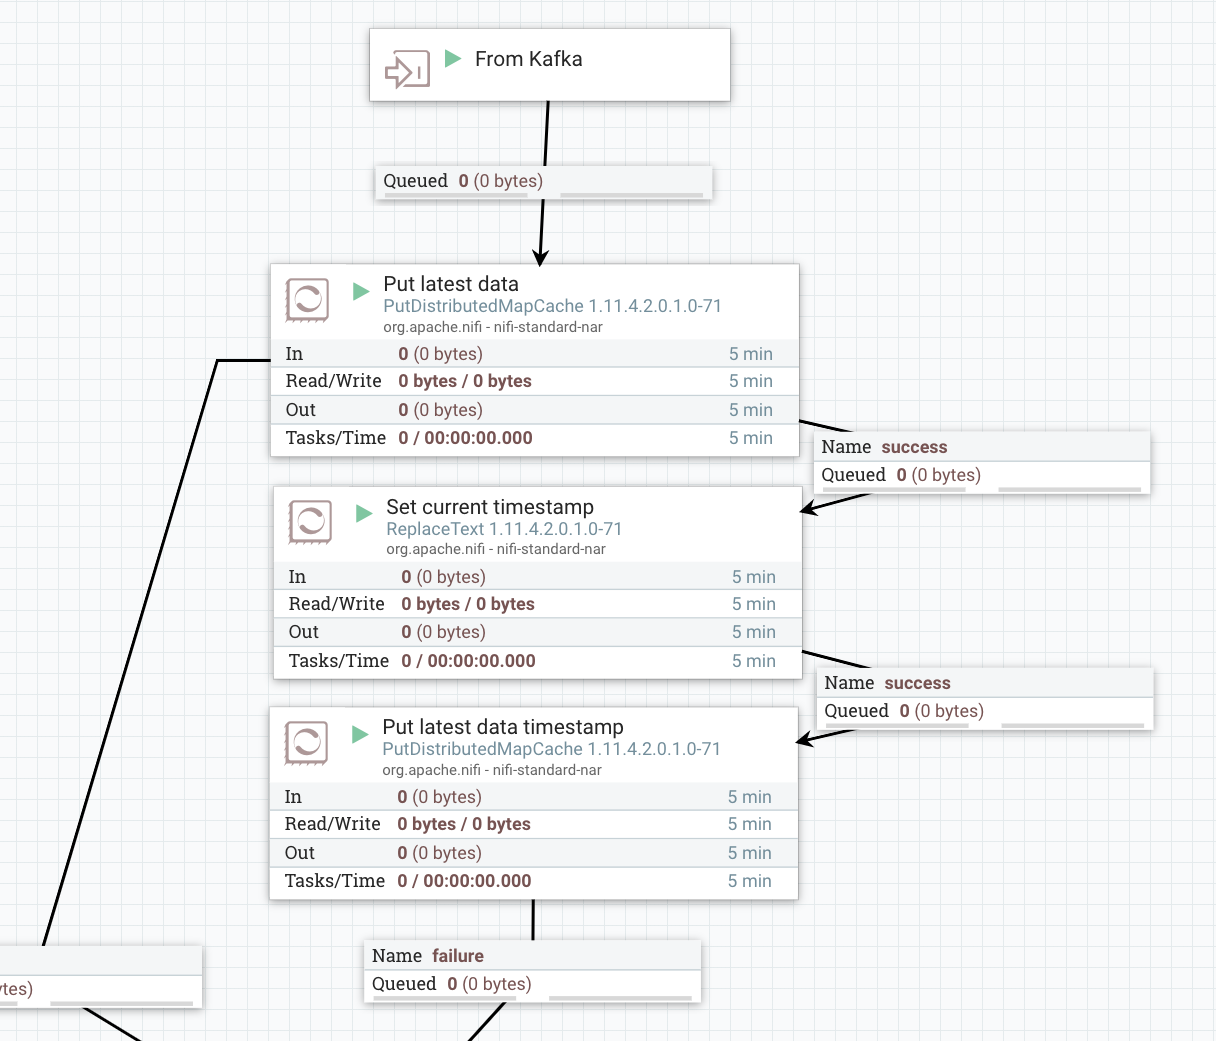The image size is (1216, 1041).
Task: Click the run status icon on Set current timestamp
Action: (363, 512)
